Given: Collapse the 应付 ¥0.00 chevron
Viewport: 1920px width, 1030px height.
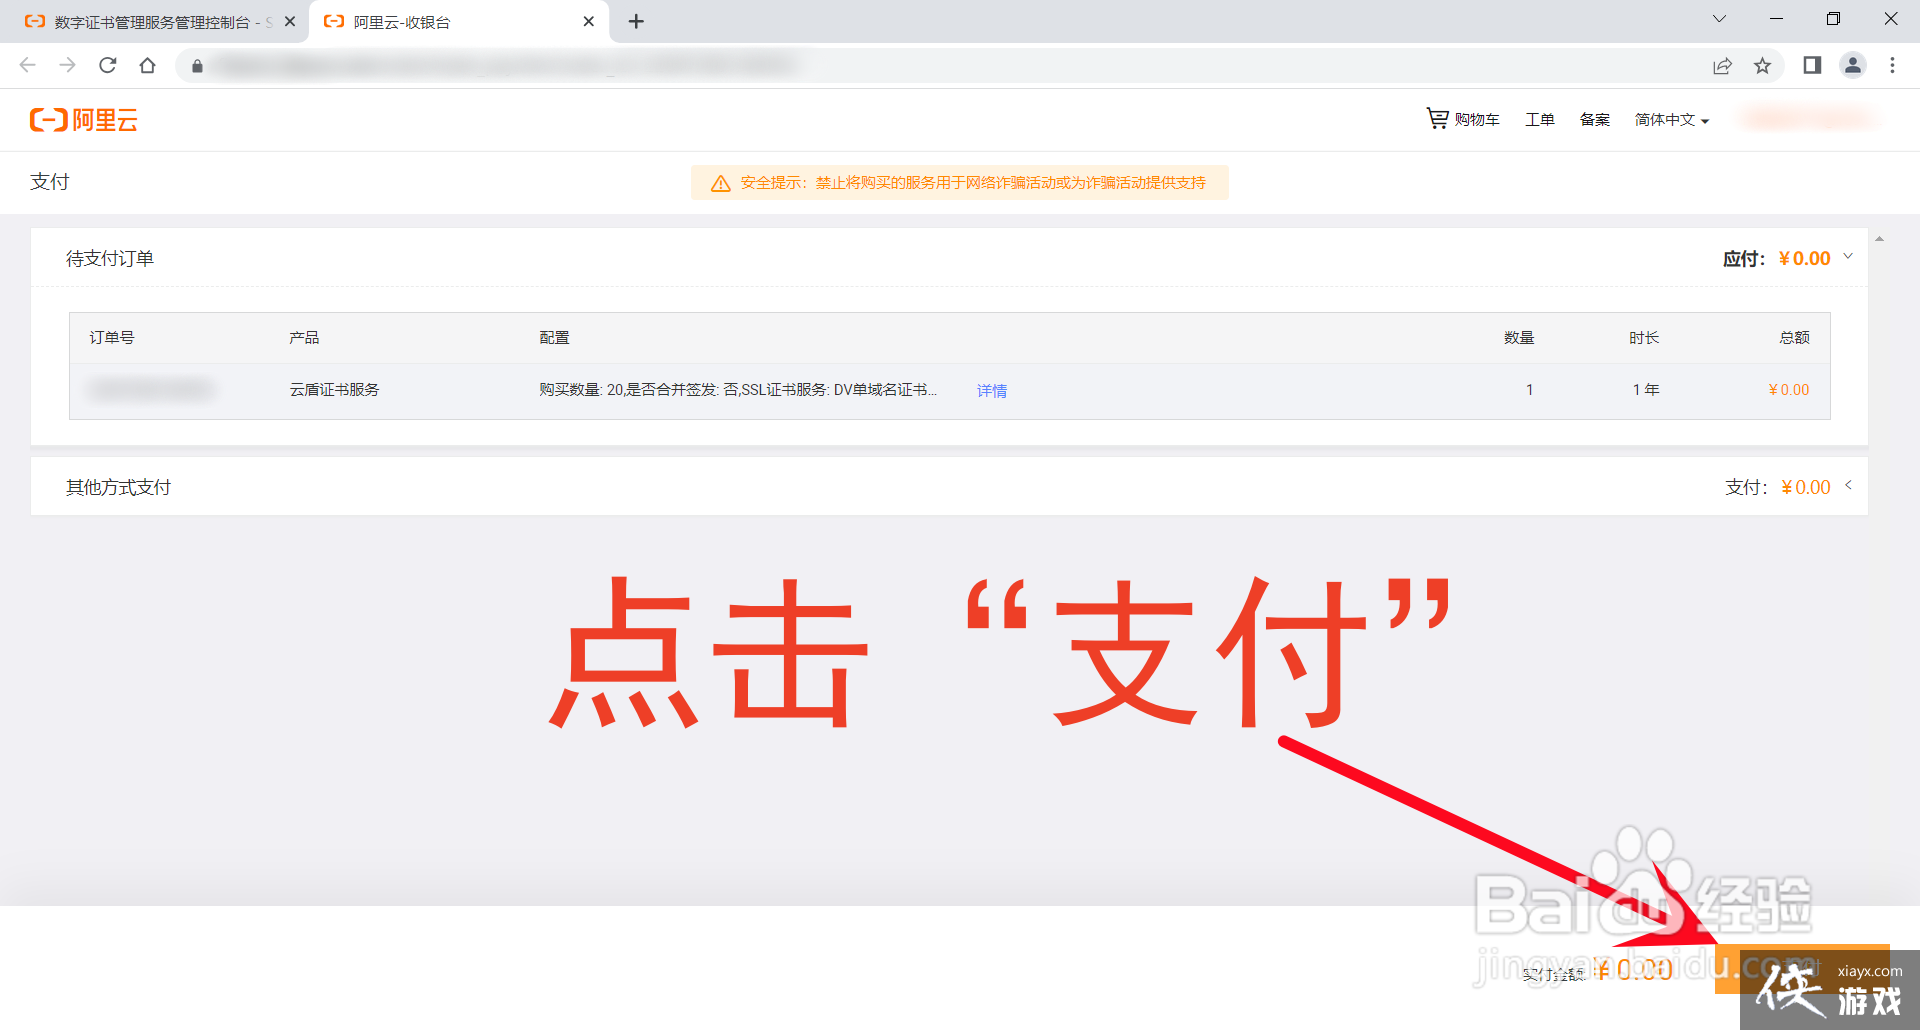Looking at the screenshot, I should (x=1848, y=257).
